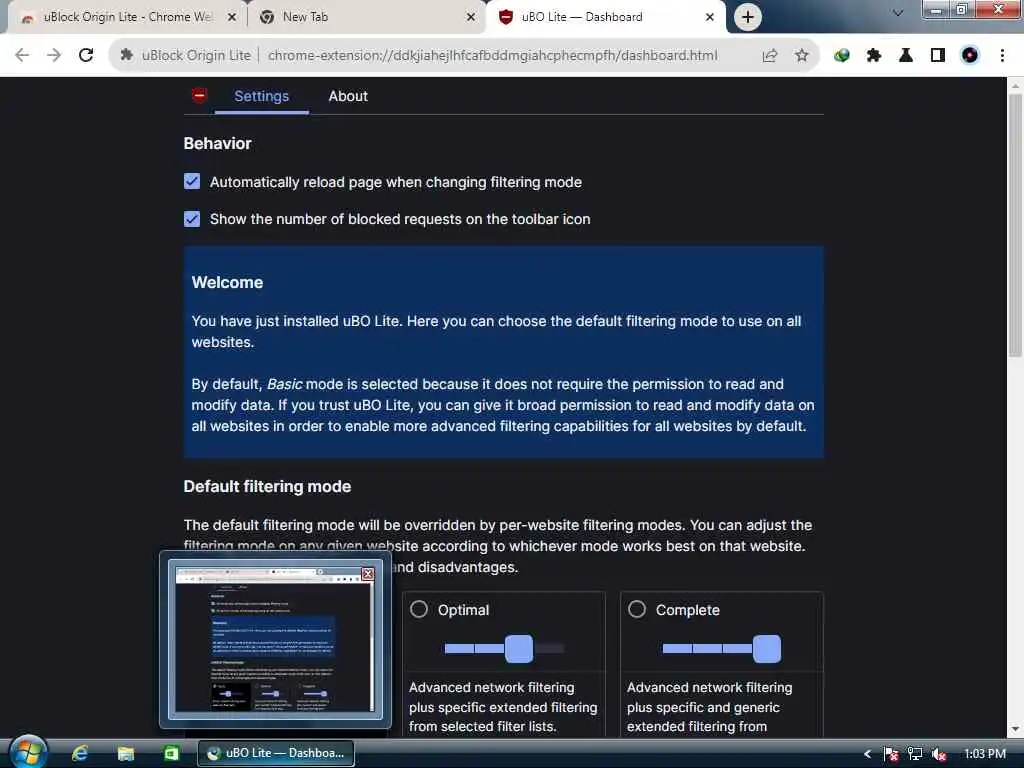
Task: Reload the dashboard page
Action: (86, 56)
